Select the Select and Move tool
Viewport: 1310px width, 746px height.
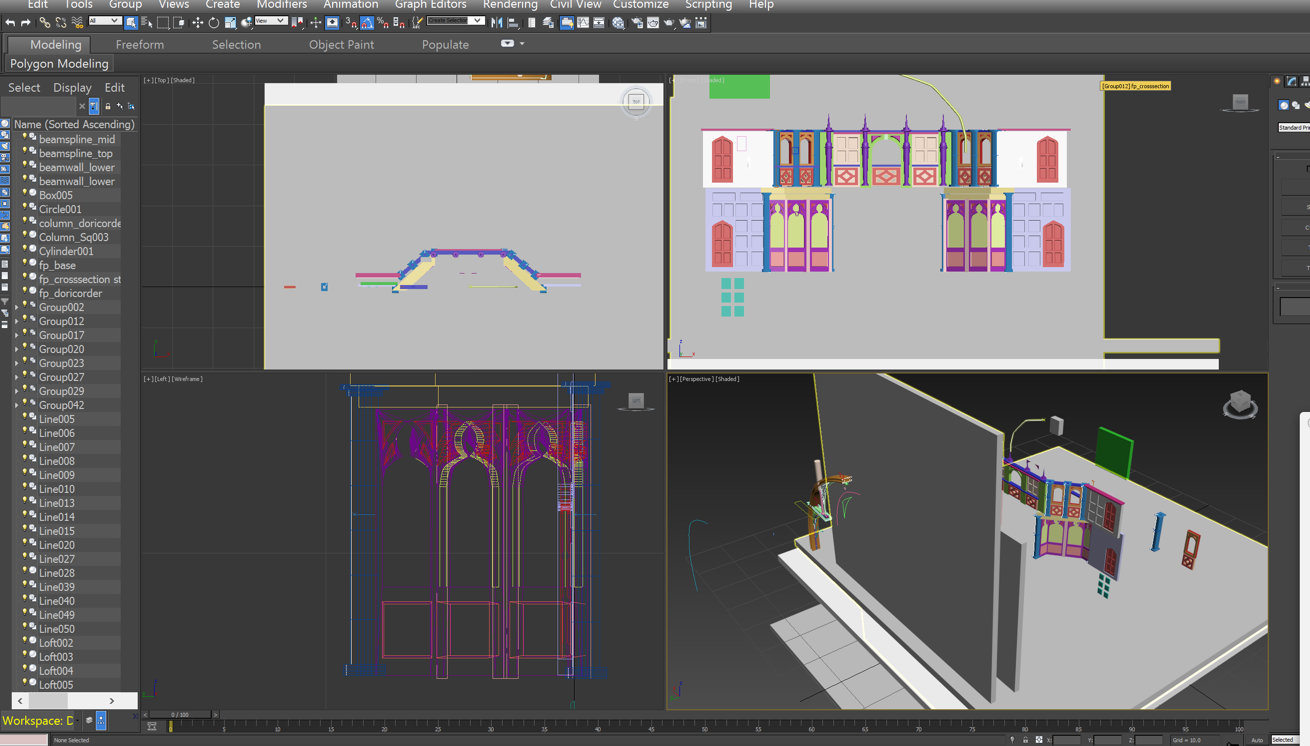[x=197, y=22]
